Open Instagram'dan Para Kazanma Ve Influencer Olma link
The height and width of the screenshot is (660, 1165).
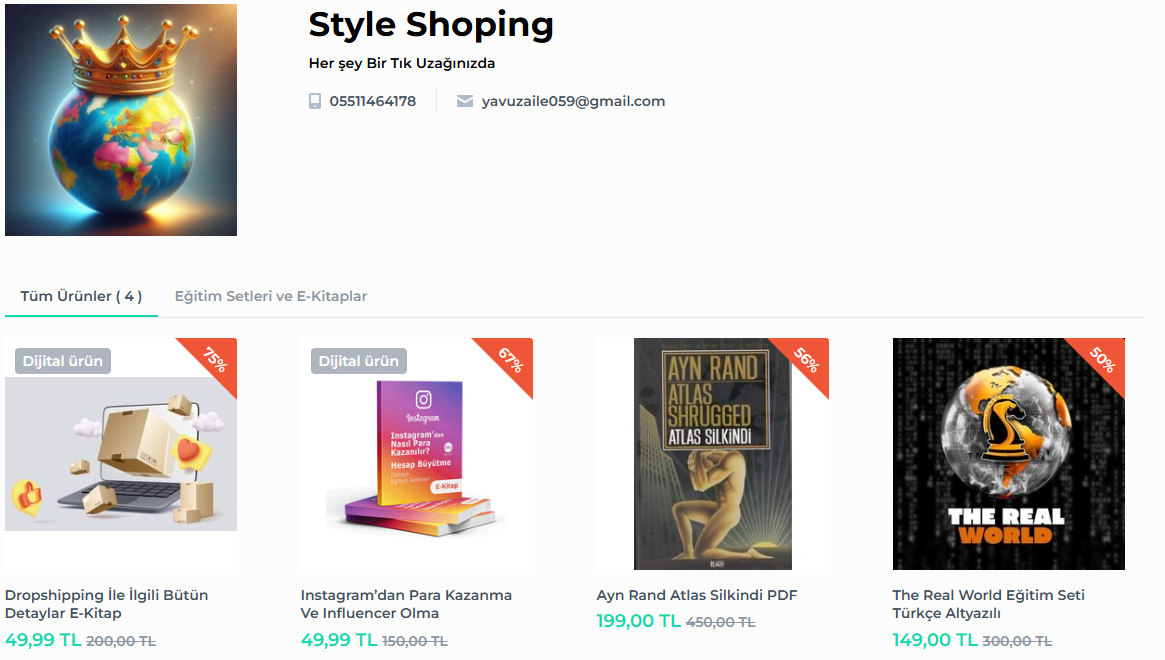406,604
